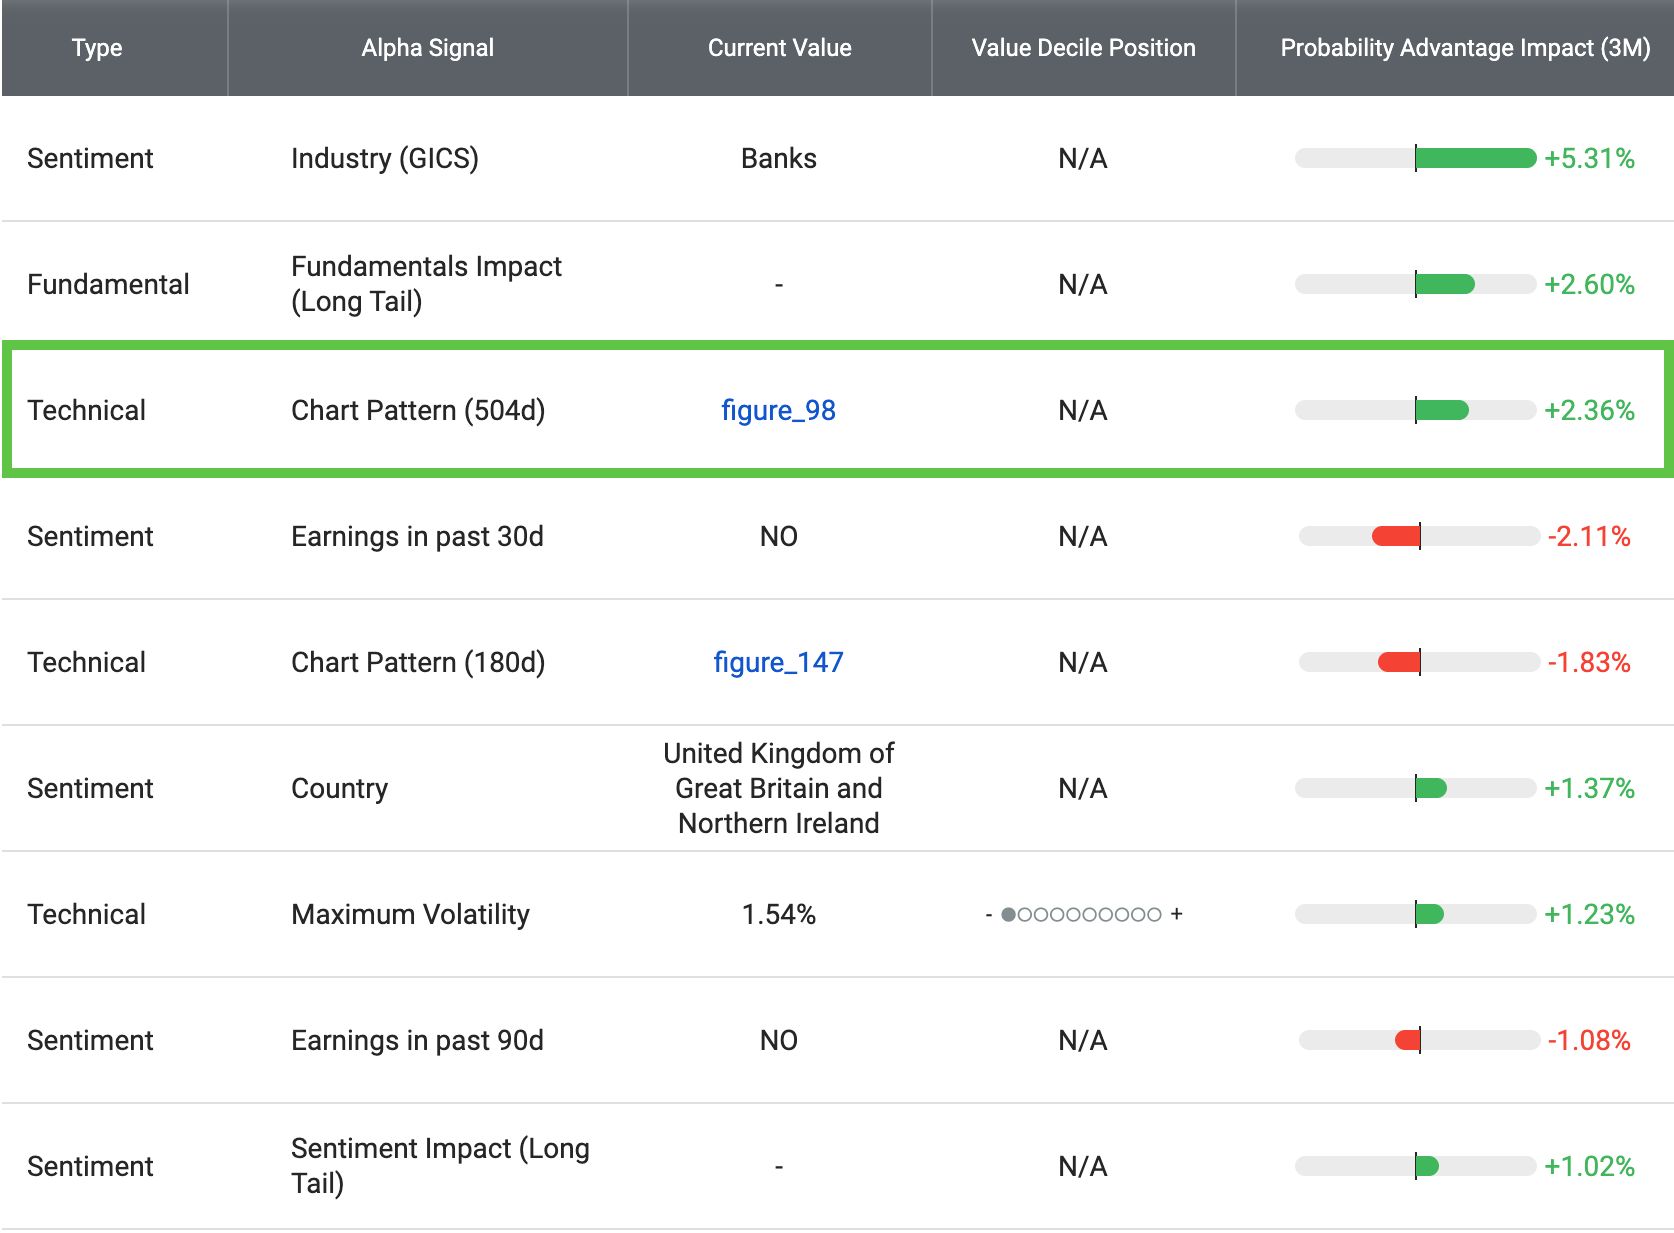1674x1233 pixels.
Task: Open the figure_98 chart pattern link
Action: pyautogui.click(x=780, y=410)
